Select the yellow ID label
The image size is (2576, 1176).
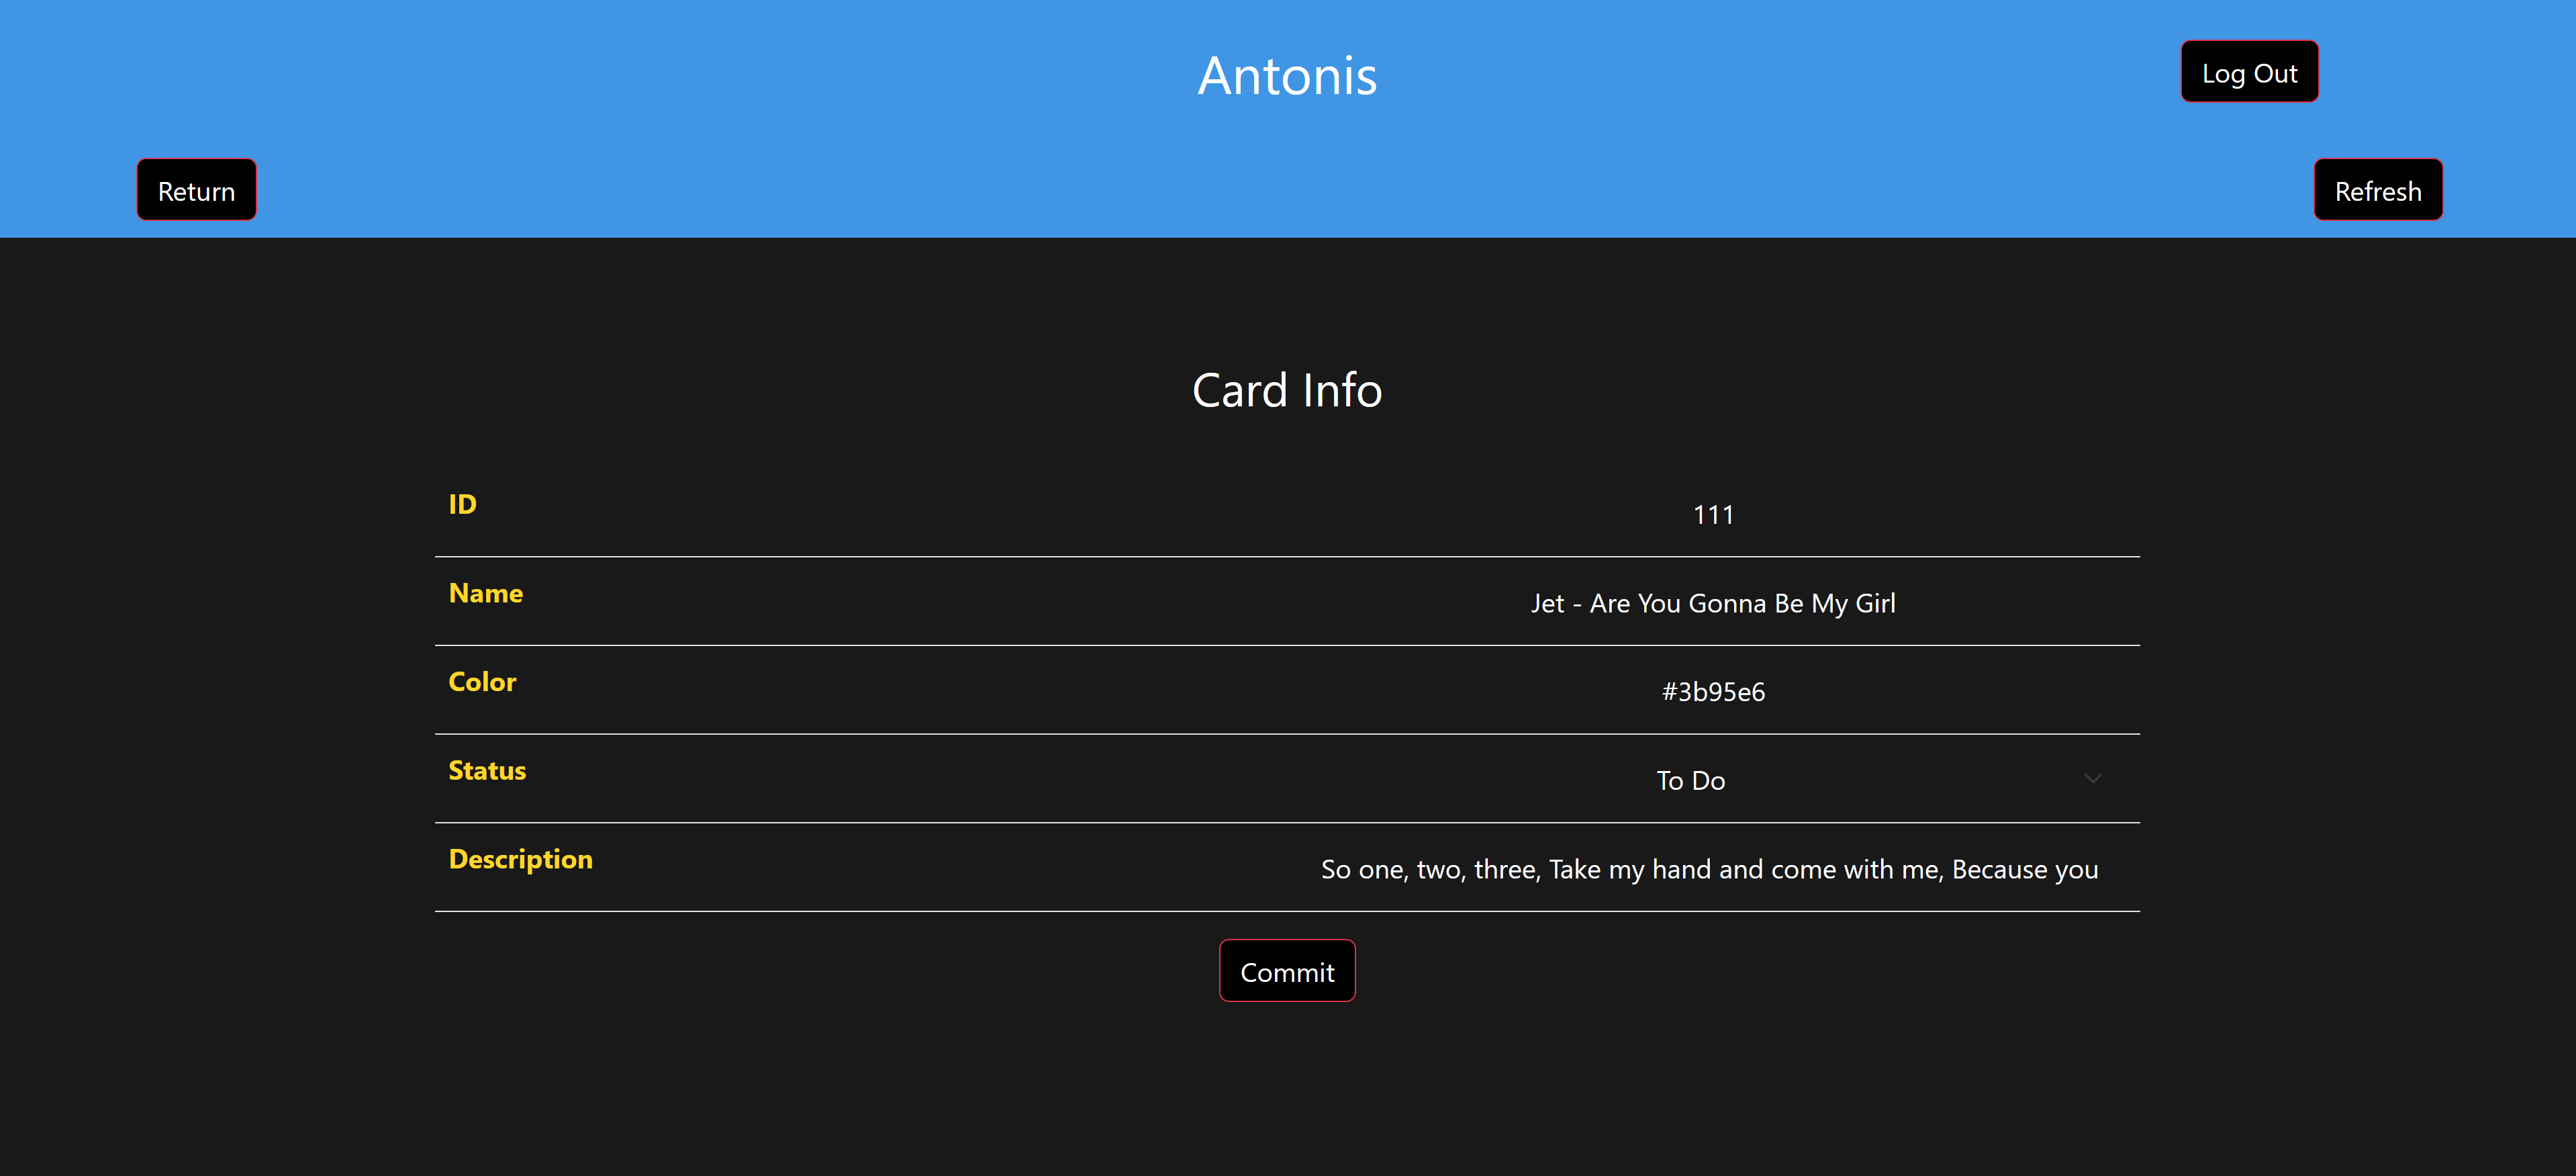point(462,504)
